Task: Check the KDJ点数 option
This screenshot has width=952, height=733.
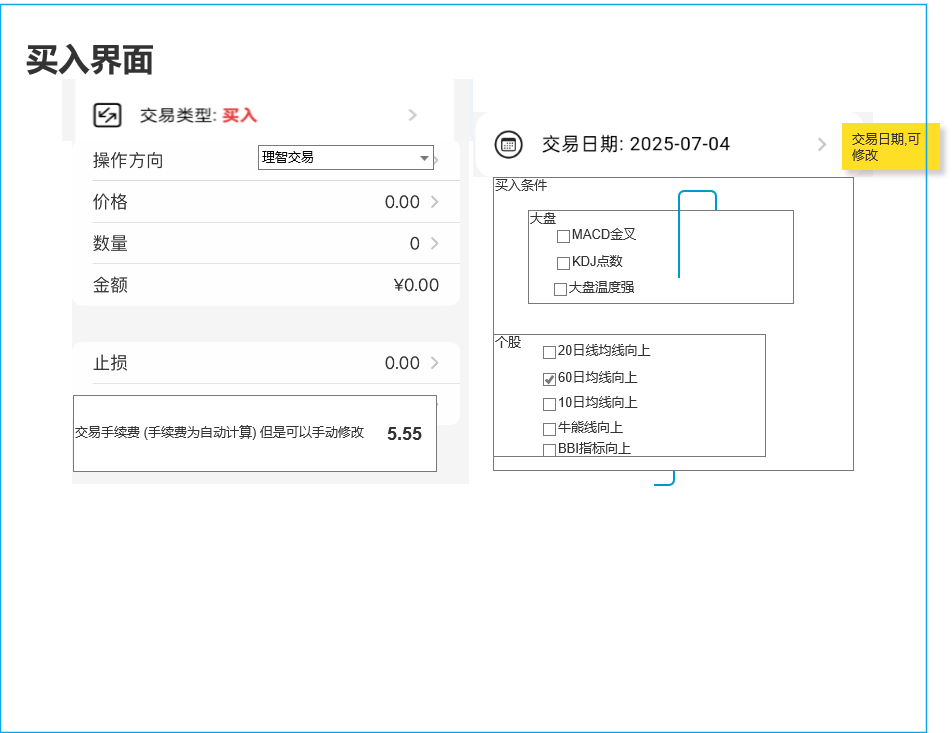Action: [x=563, y=263]
